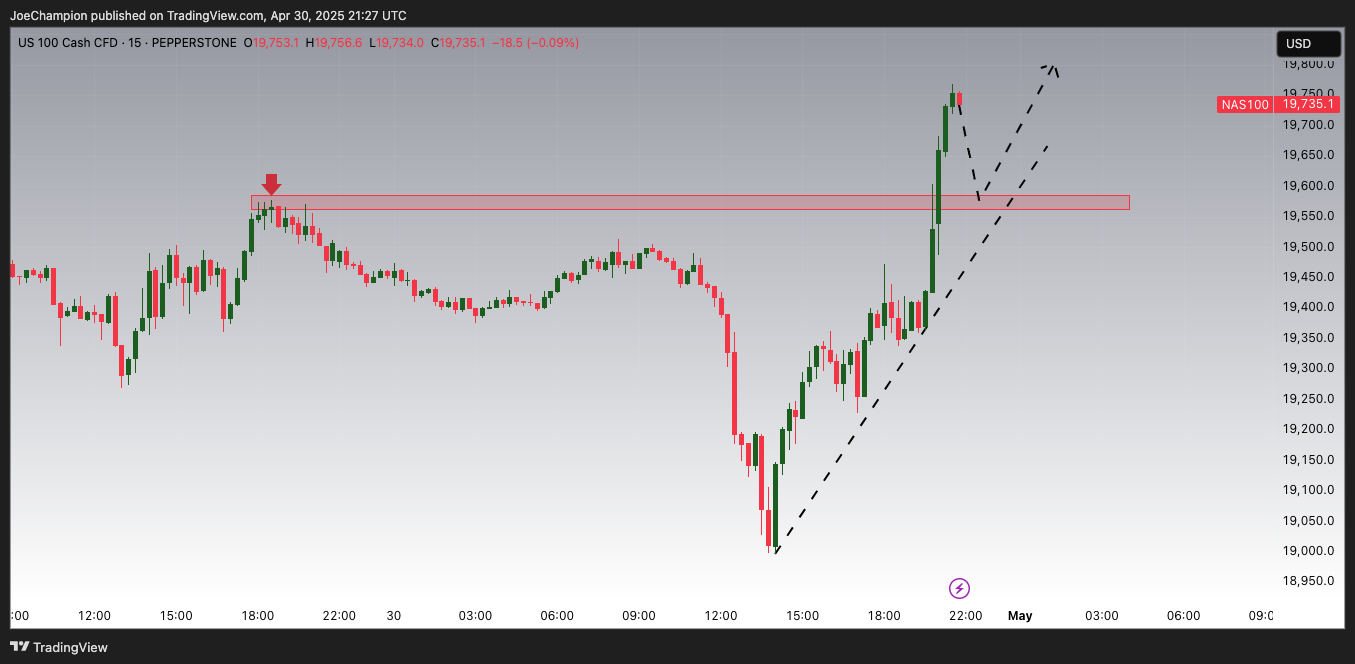The width and height of the screenshot is (1355, 664).
Task: Click the TradingView logo at bottom left
Action: pos(59,647)
